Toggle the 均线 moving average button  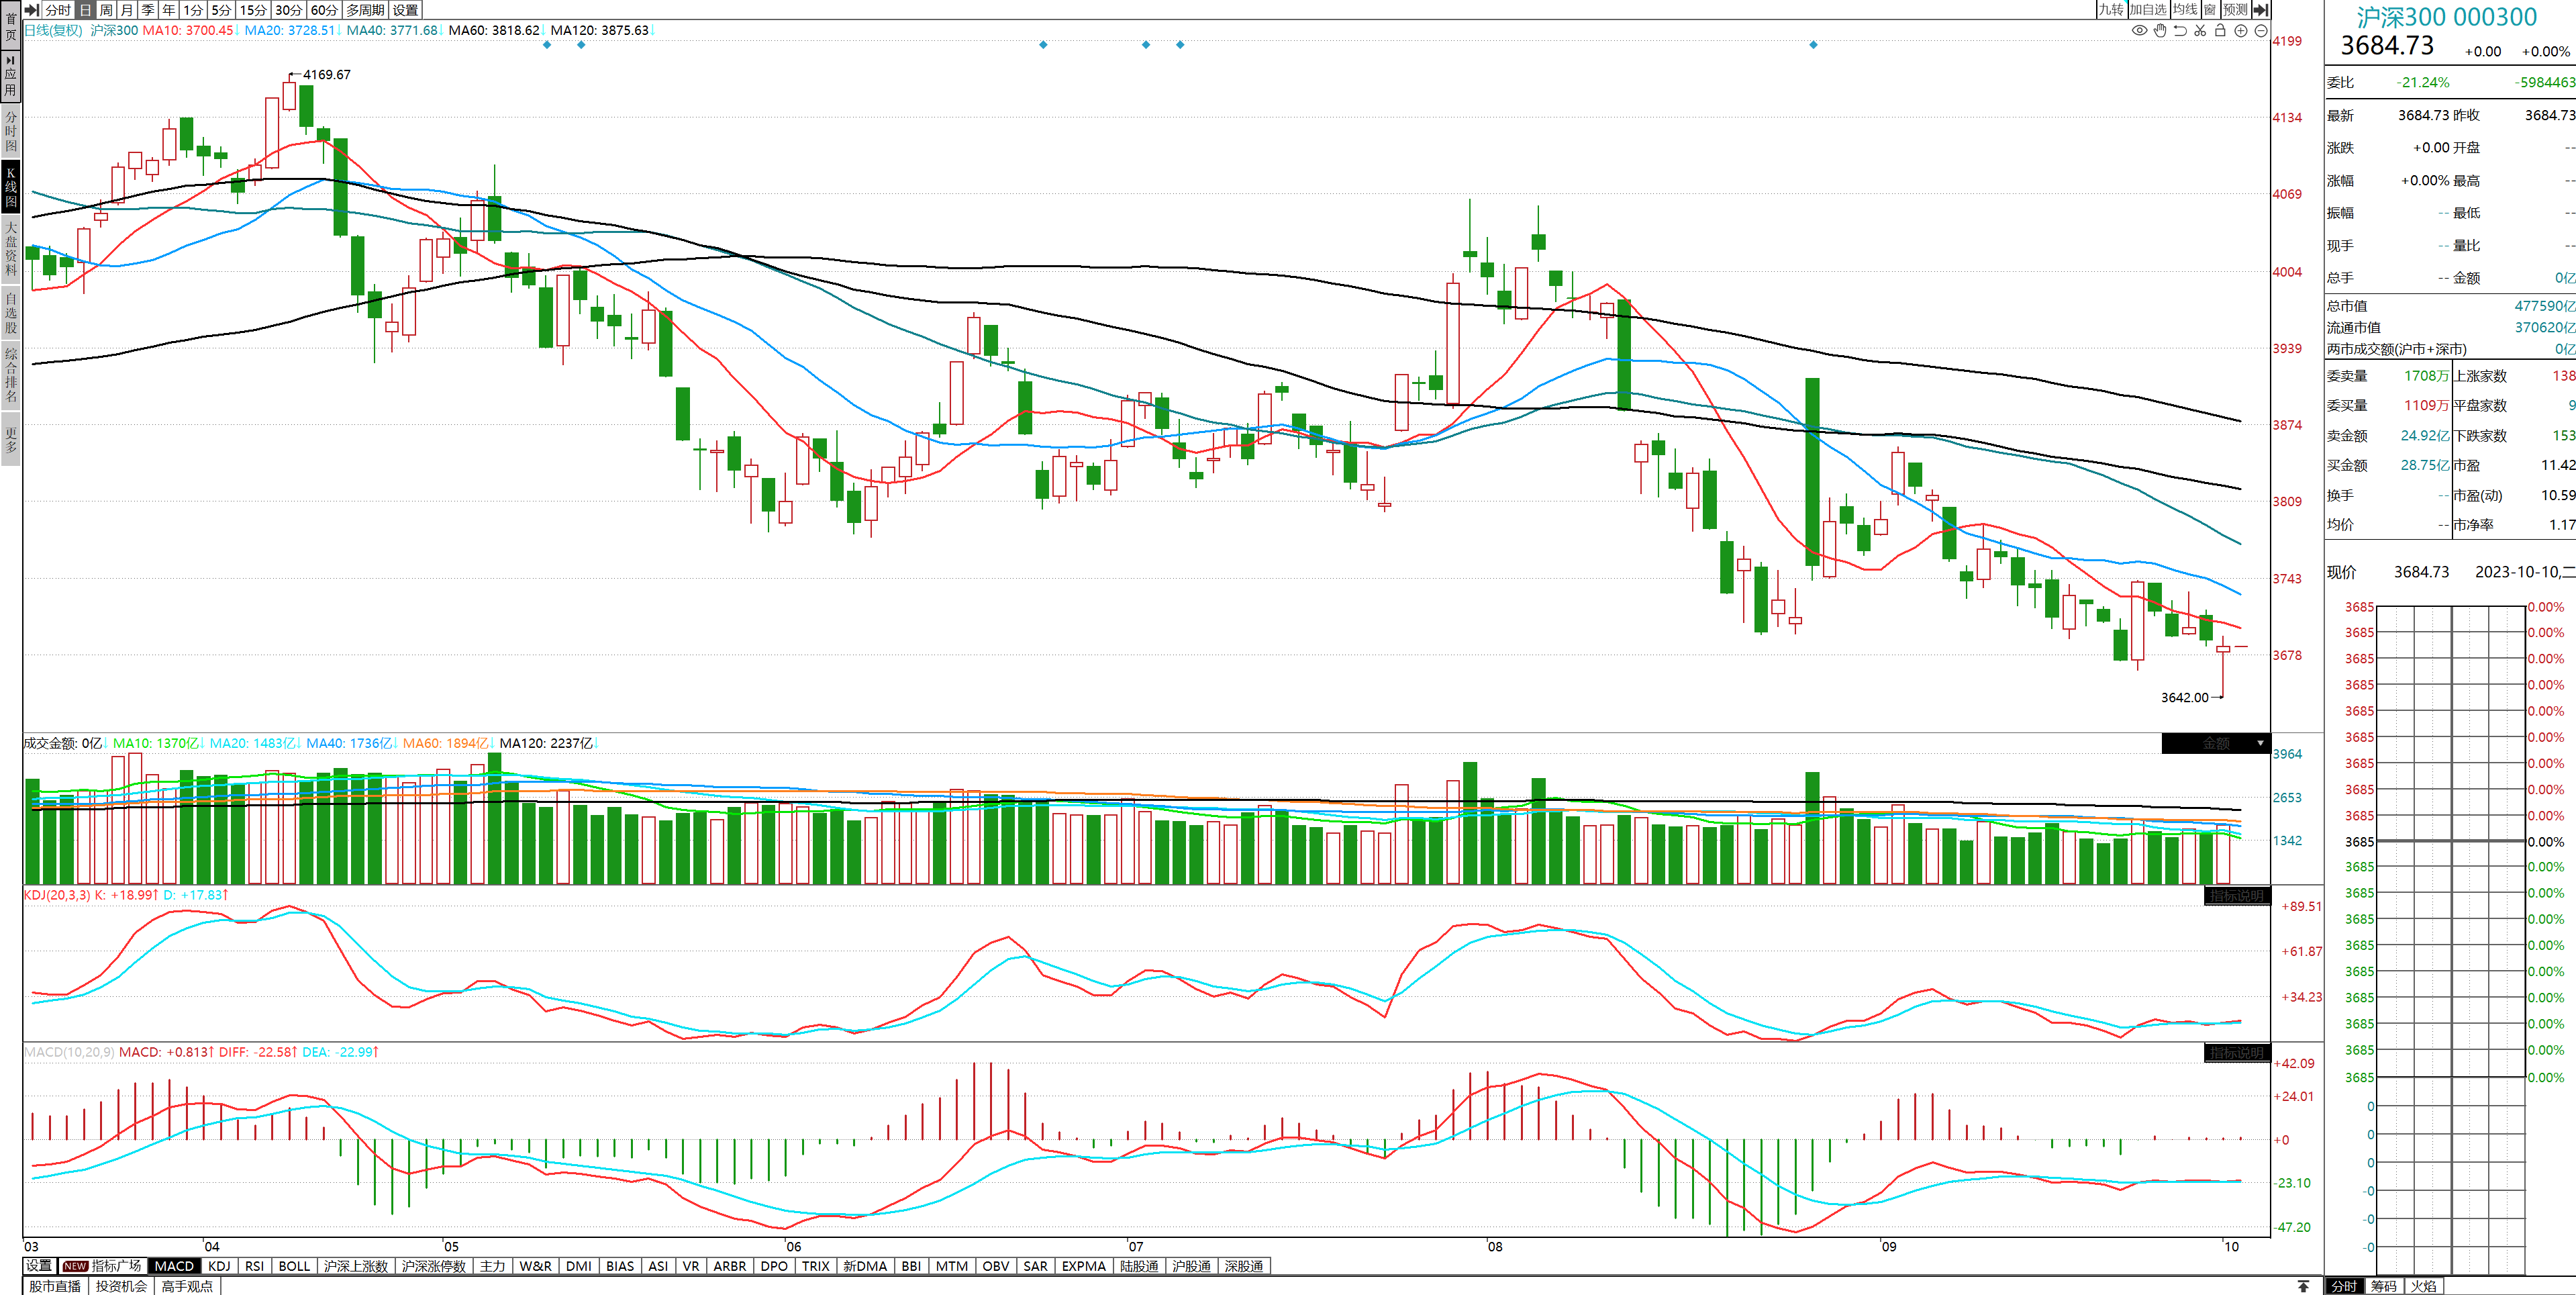point(2185,10)
